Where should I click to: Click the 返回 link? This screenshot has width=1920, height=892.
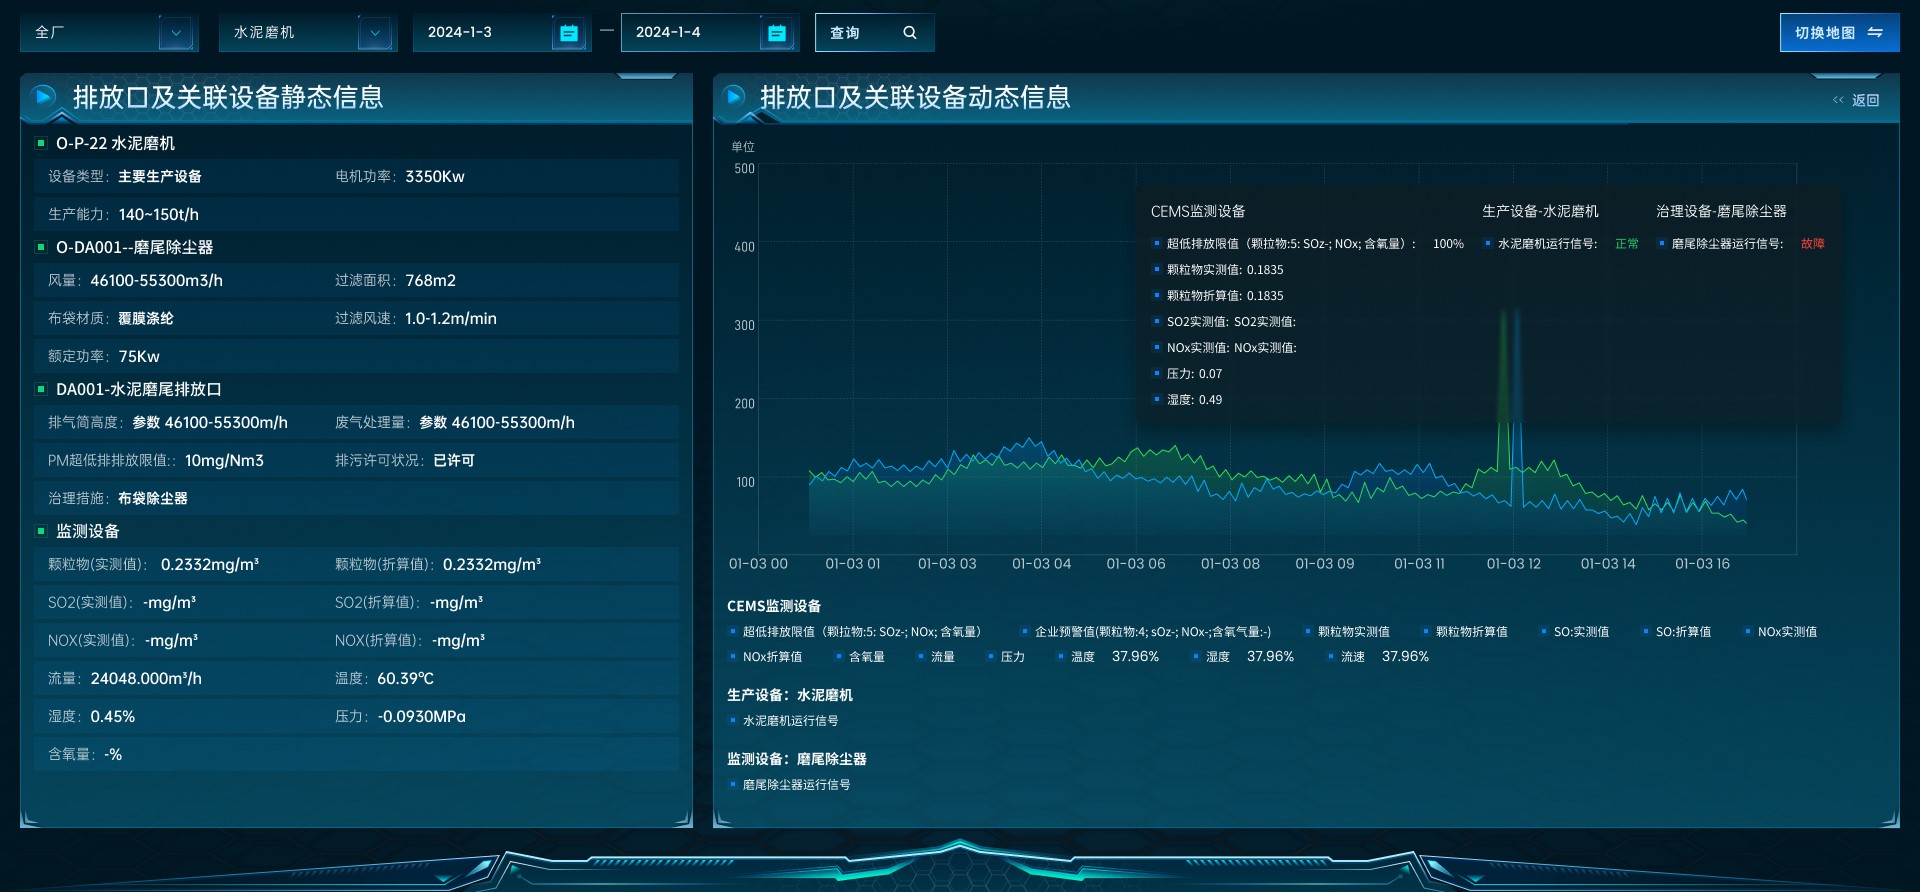pos(1865,100)
